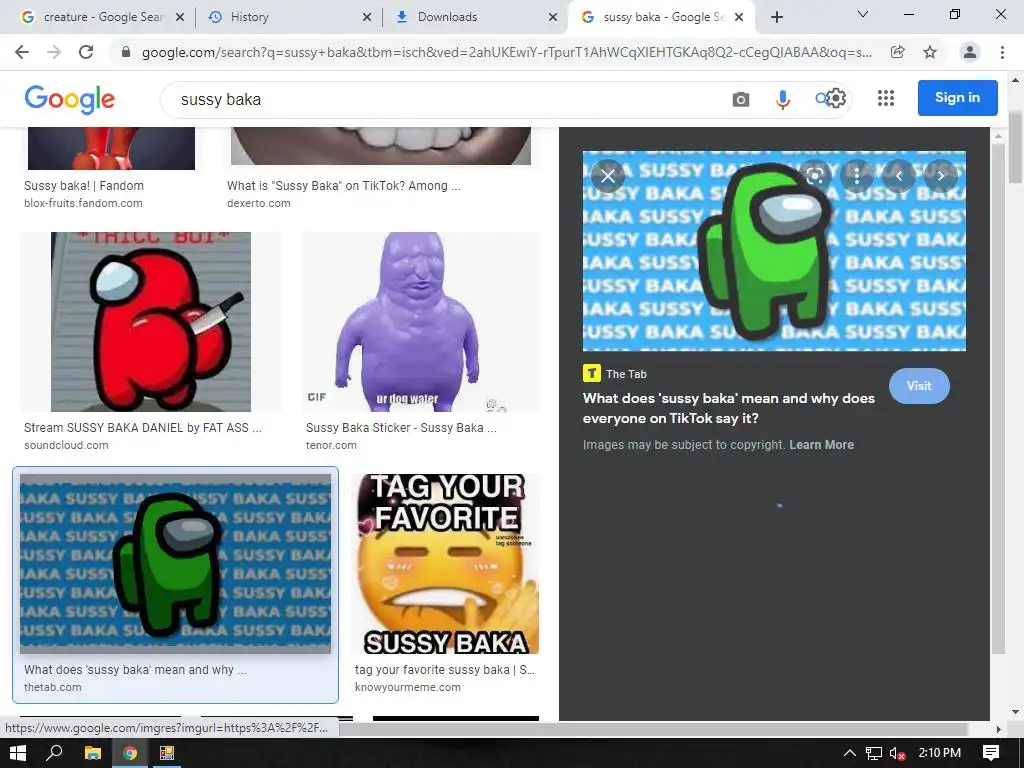
Task: Click the address bar URL
Action: [x=506, y=52]
